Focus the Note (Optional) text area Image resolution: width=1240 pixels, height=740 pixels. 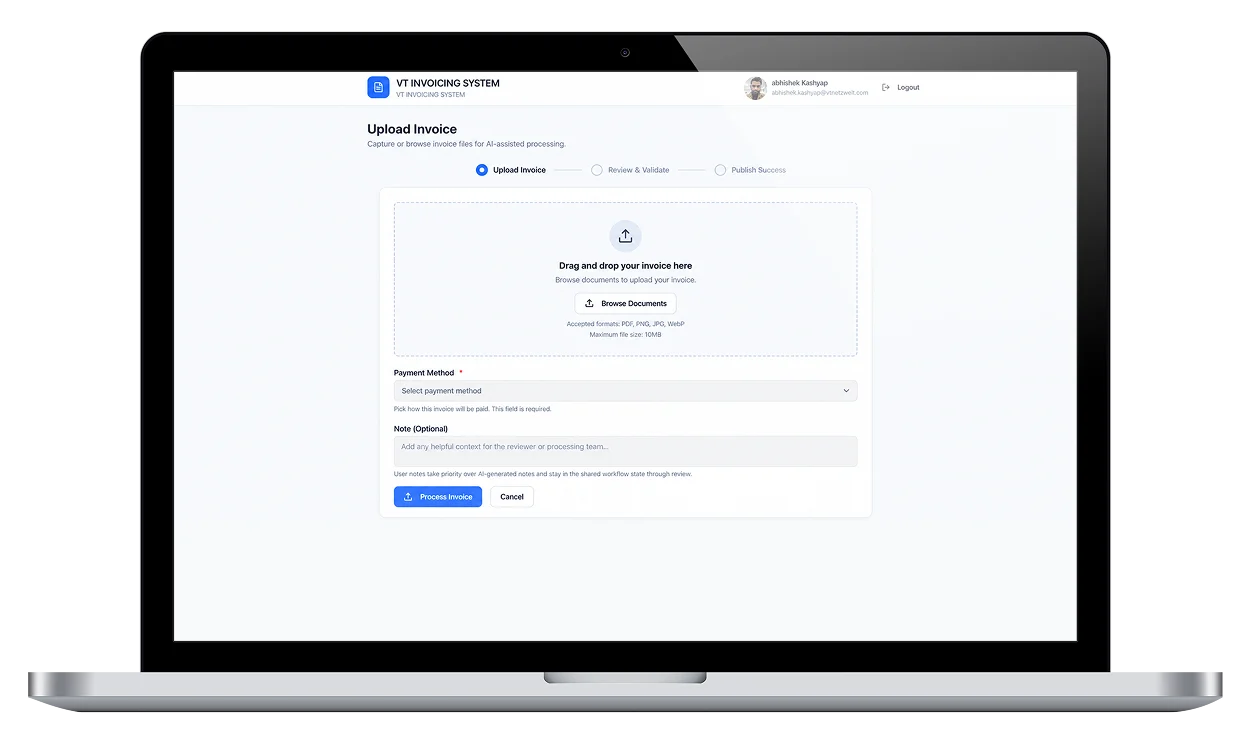pos(625,451)
